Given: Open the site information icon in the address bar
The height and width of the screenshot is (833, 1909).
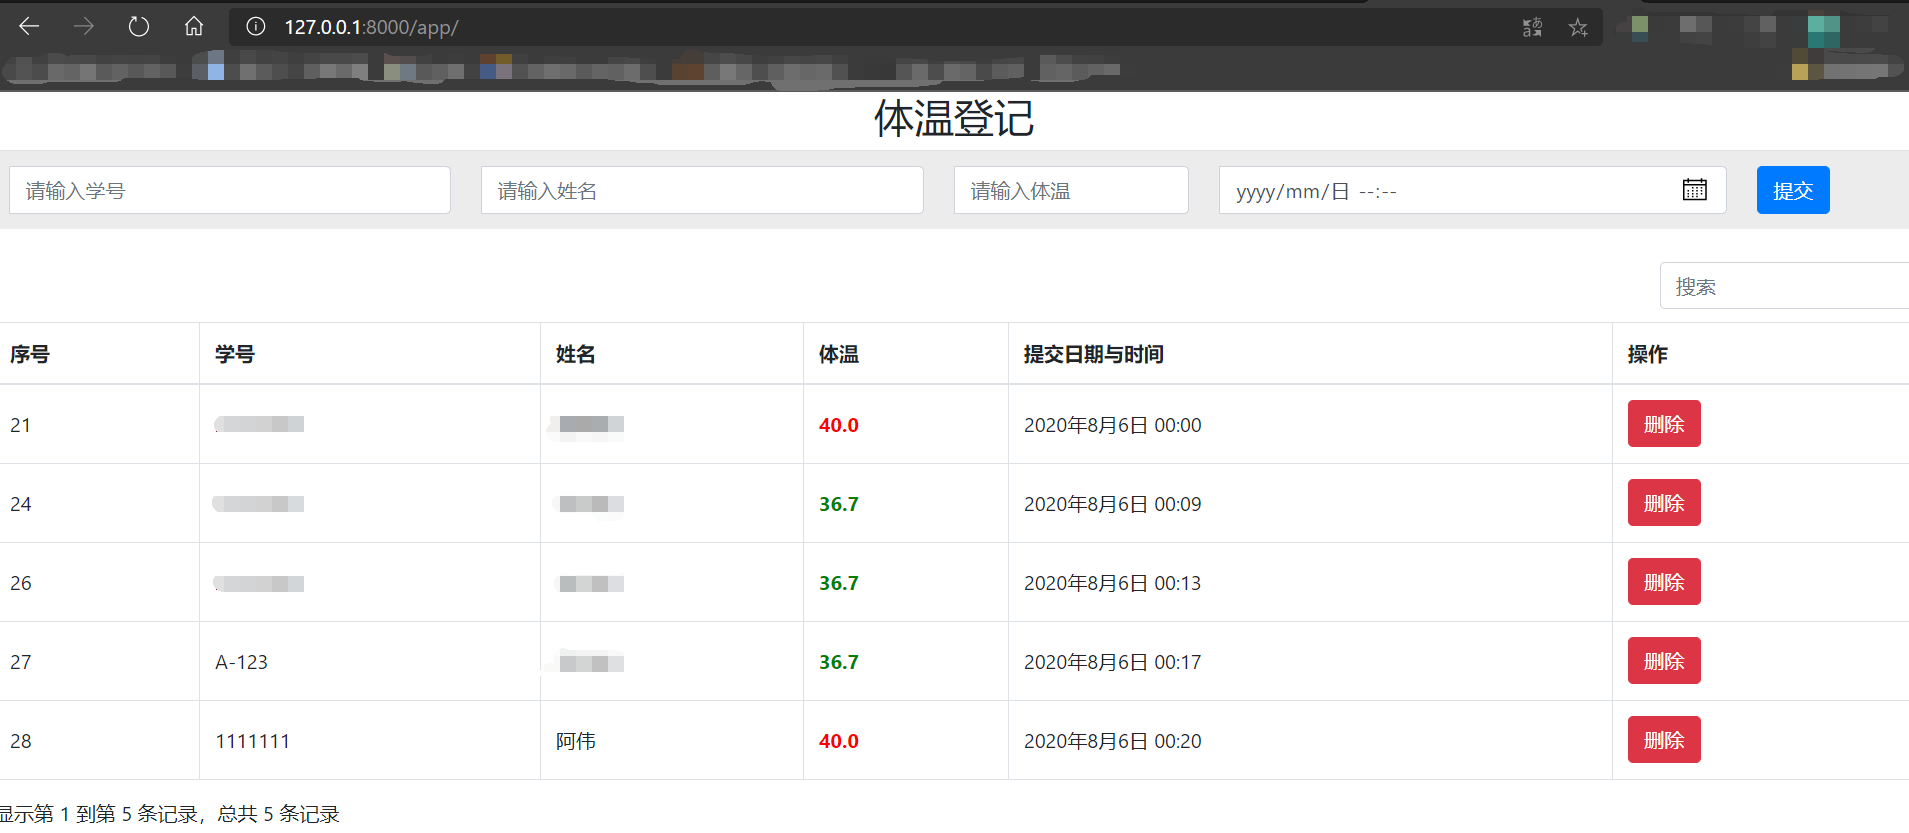Looking at the screenshot, I should pos(256,27).
